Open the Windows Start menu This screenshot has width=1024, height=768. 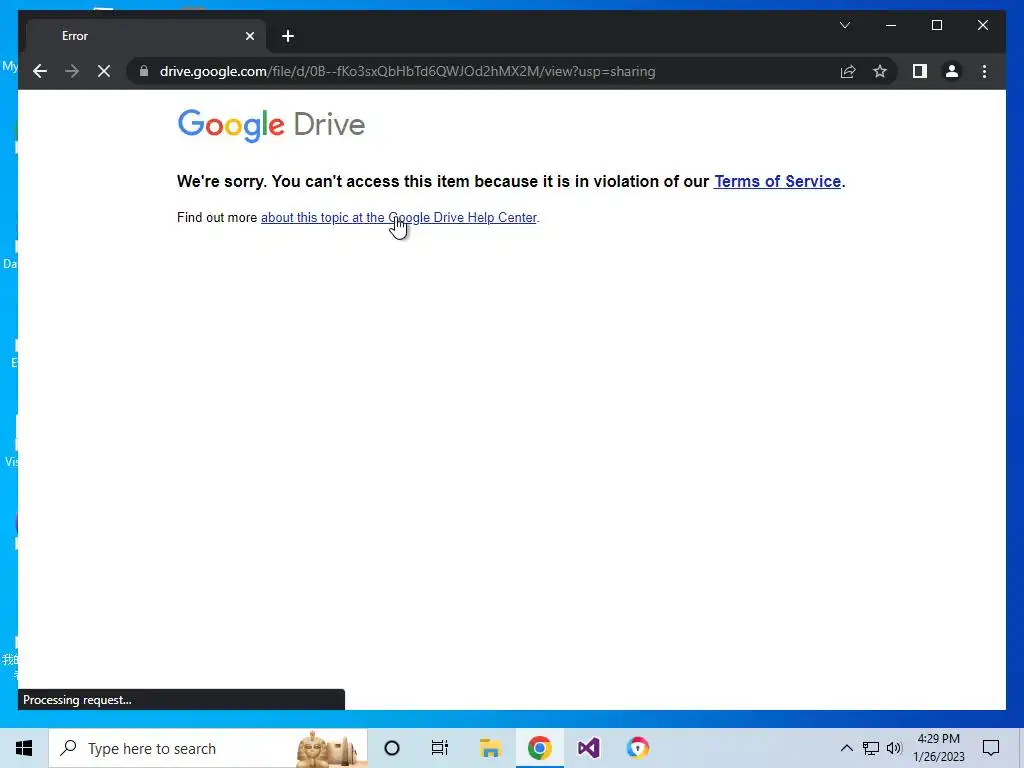tap(24, 748)
